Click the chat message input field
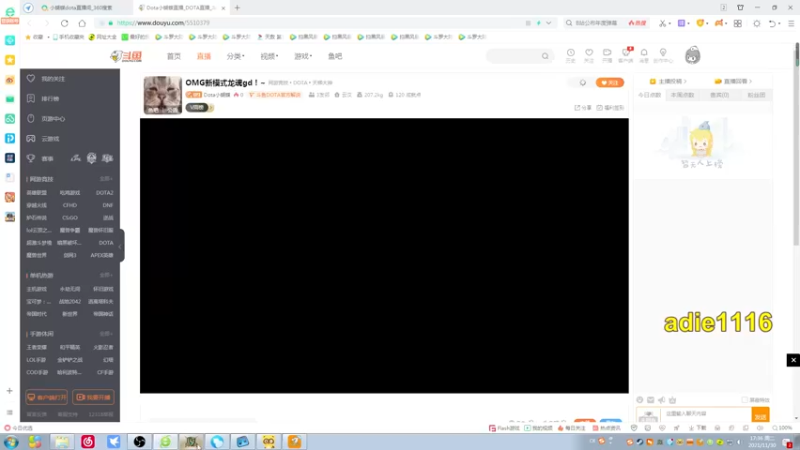 [x=706, y=414]
